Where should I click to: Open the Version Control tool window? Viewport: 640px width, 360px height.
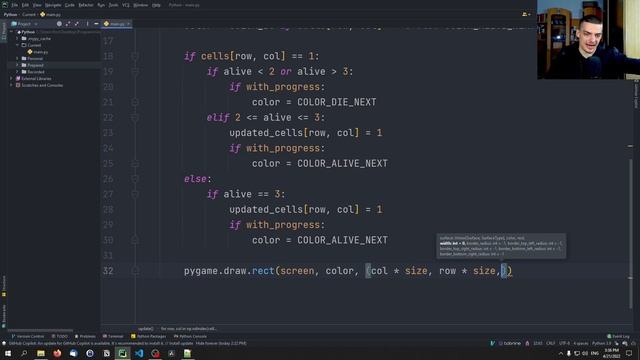tap(28, 336)
